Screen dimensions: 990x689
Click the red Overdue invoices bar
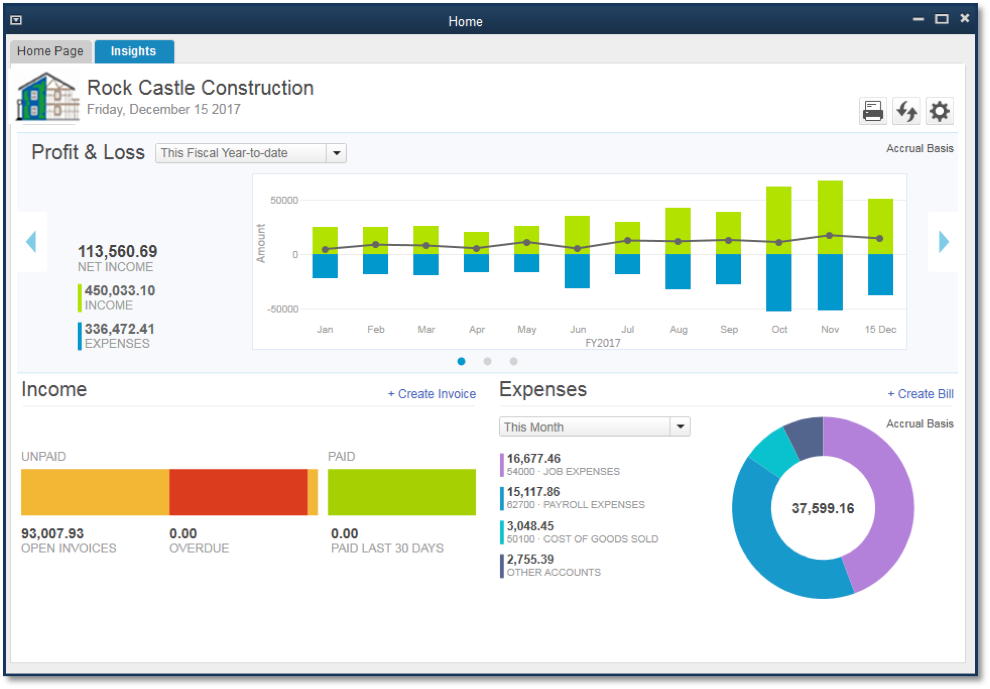coord(238,492)
